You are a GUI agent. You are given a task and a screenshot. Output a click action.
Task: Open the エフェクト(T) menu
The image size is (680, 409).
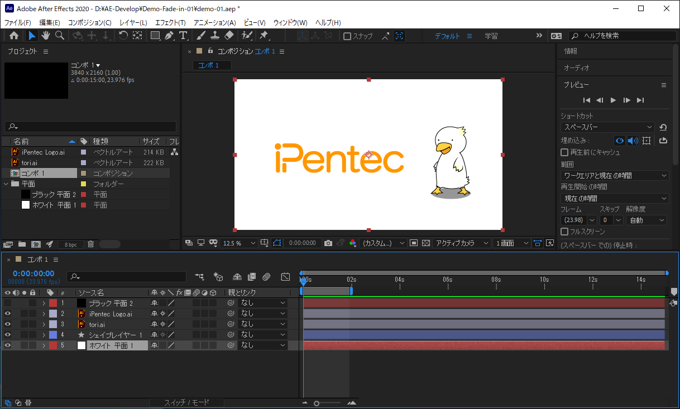170,23
